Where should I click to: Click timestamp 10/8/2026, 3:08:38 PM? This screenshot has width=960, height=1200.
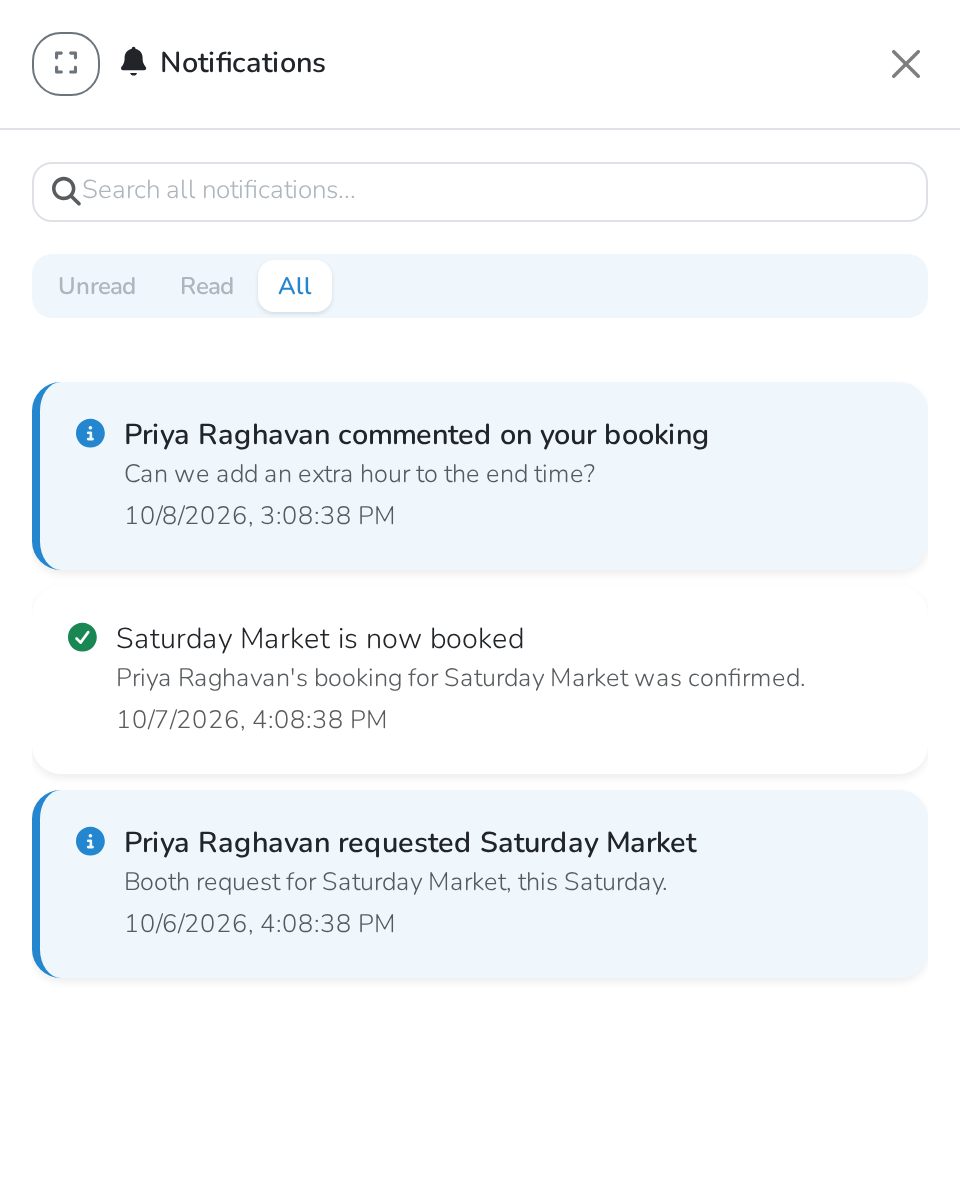tap(259, 516)
